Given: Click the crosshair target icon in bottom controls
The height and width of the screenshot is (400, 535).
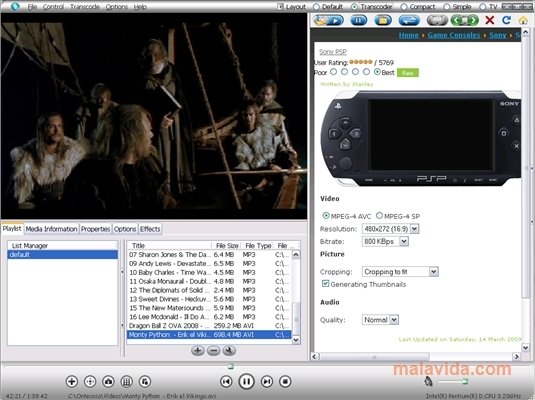Looking at the screenshot, I should 90,381.
